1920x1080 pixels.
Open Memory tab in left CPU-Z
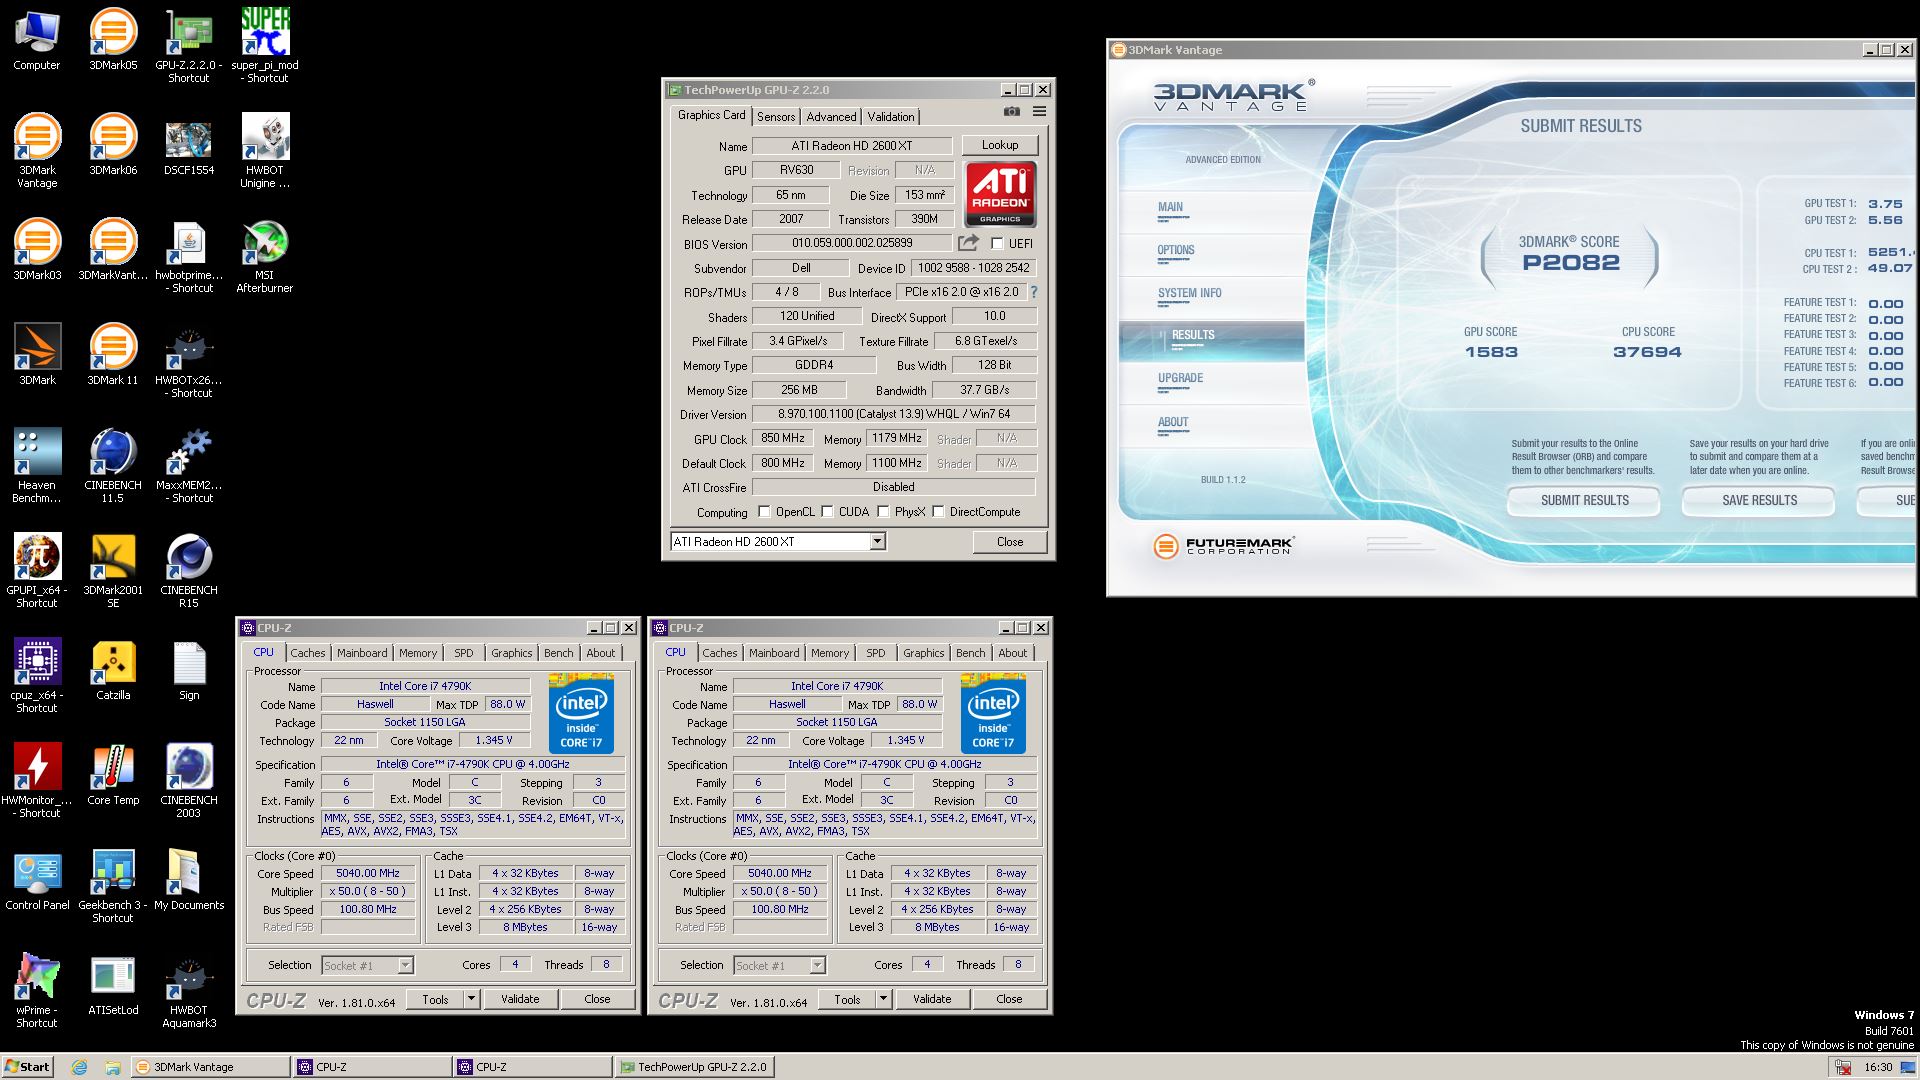pyautogui.click(x=418, y=653)
